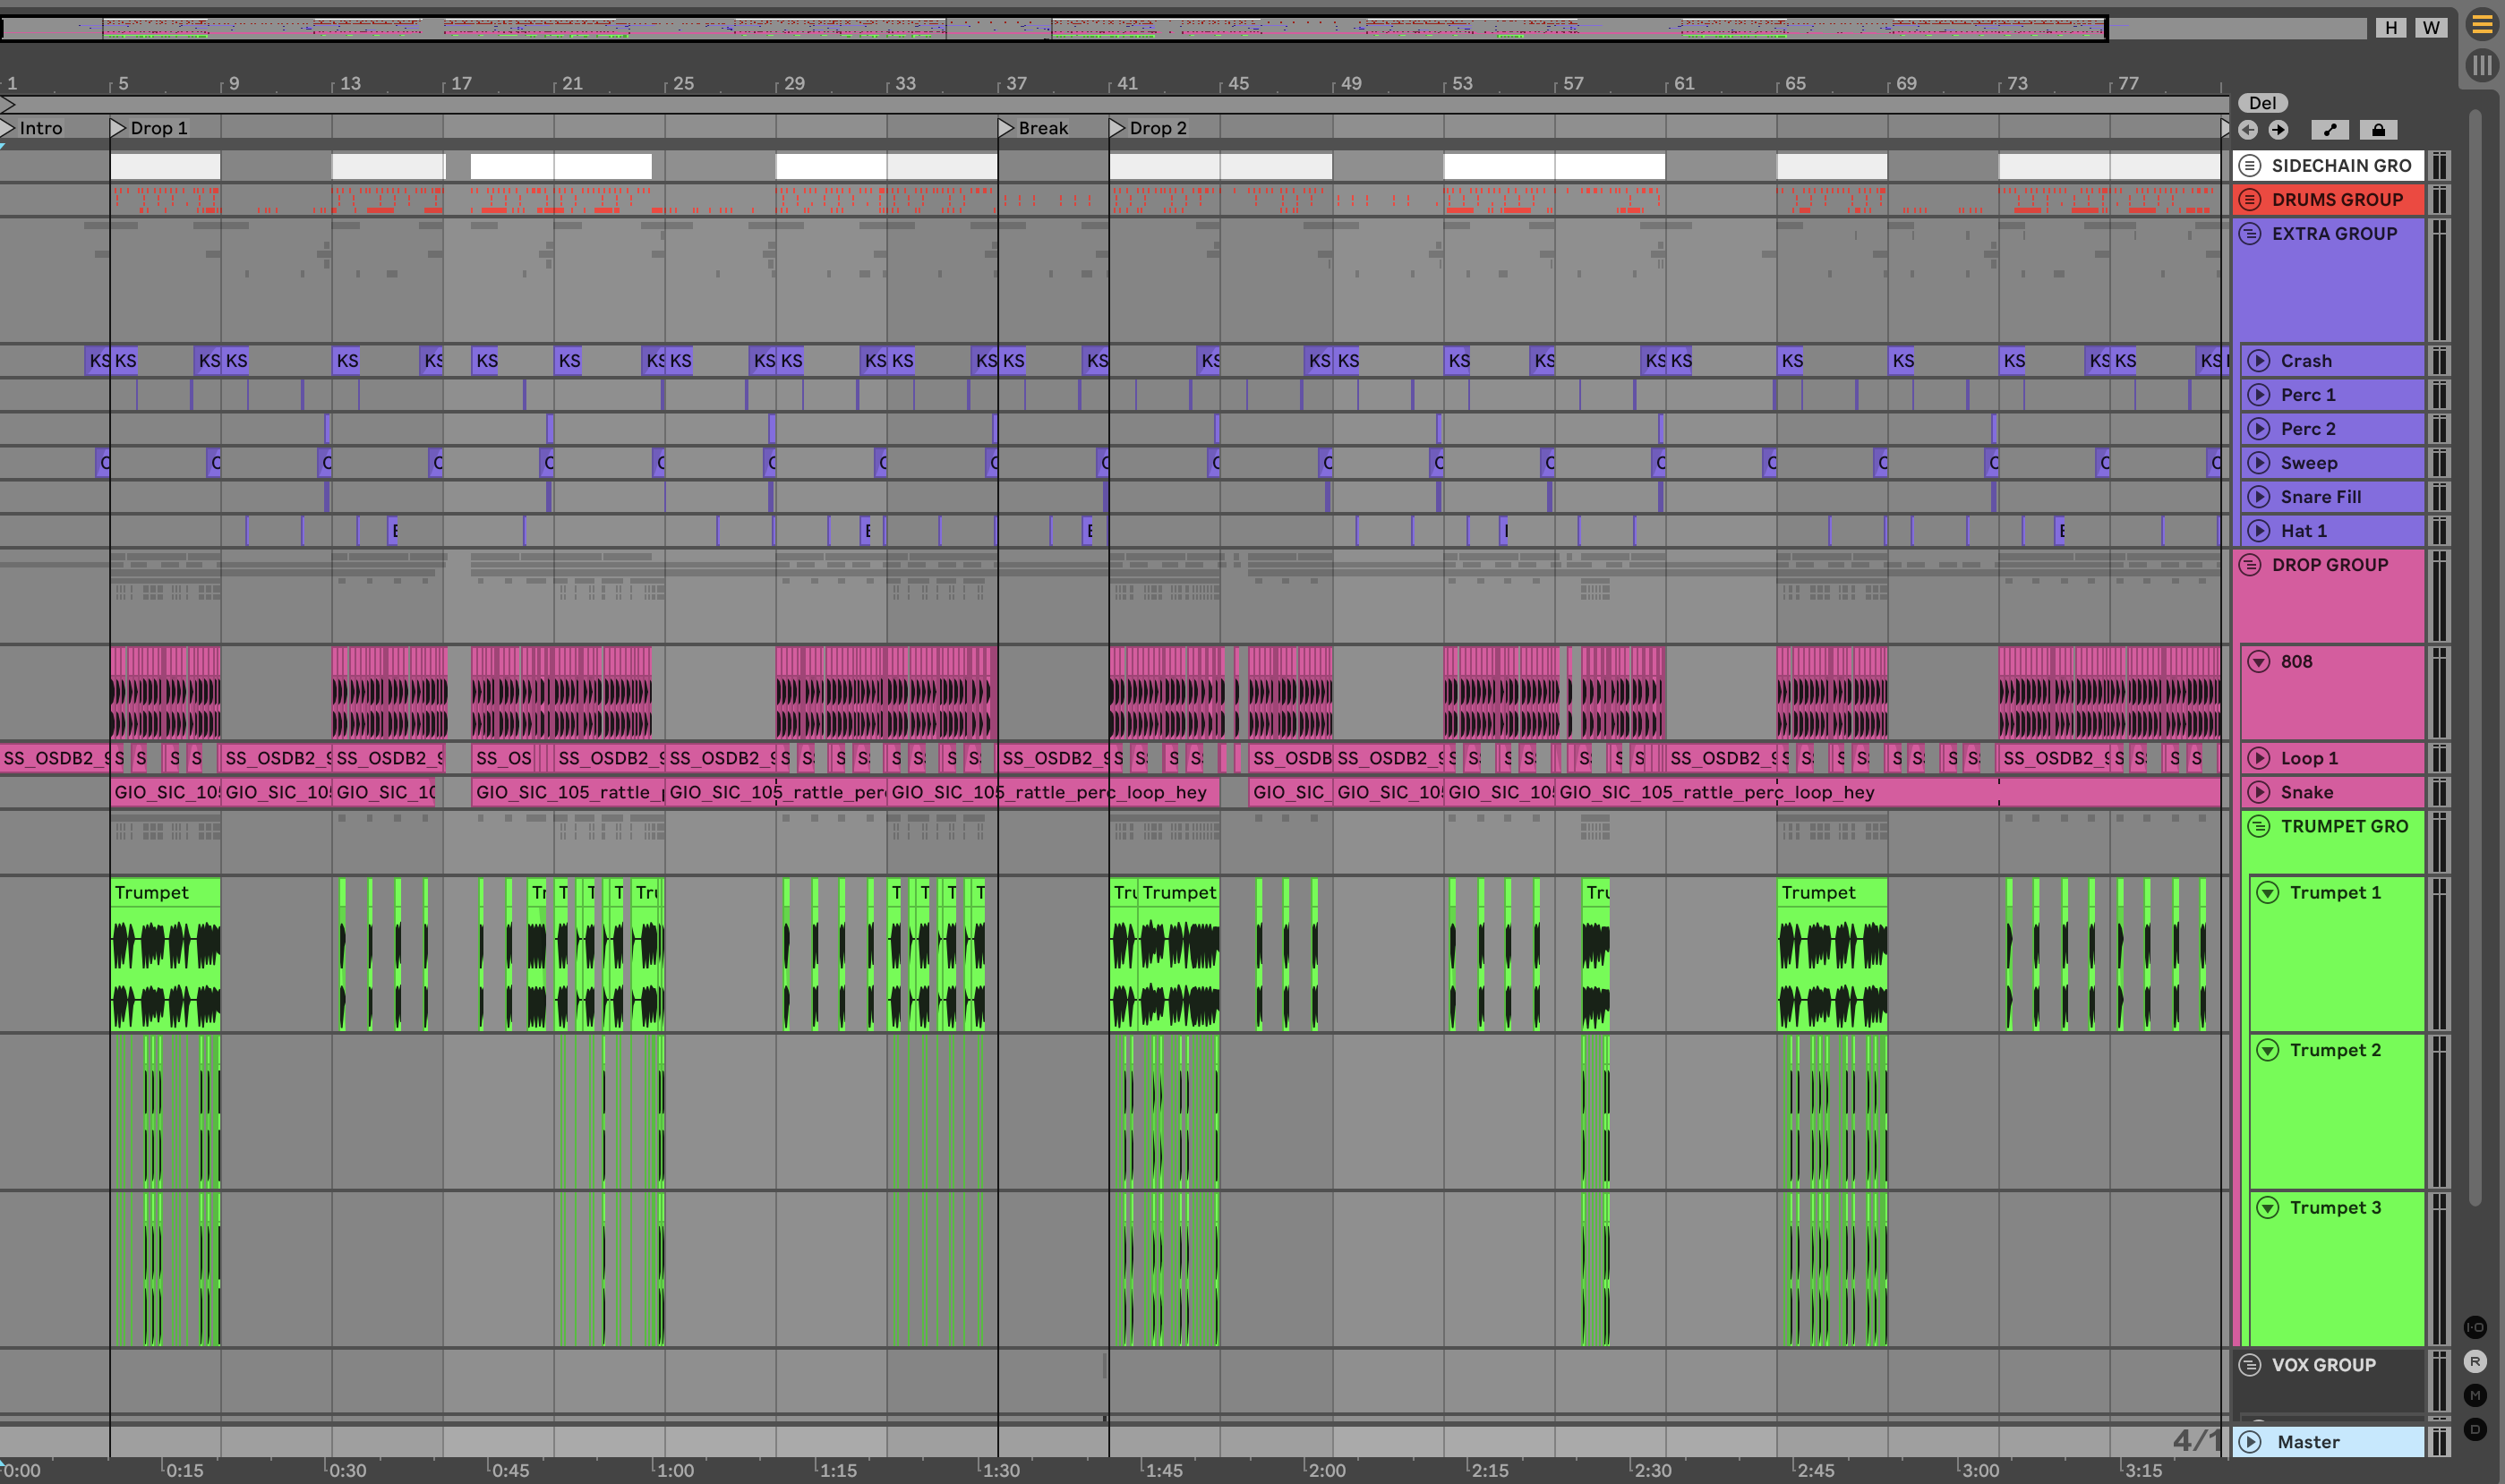
Task: Click the DRUMS GROUP track meter
Action: [x=2440, y=199]
